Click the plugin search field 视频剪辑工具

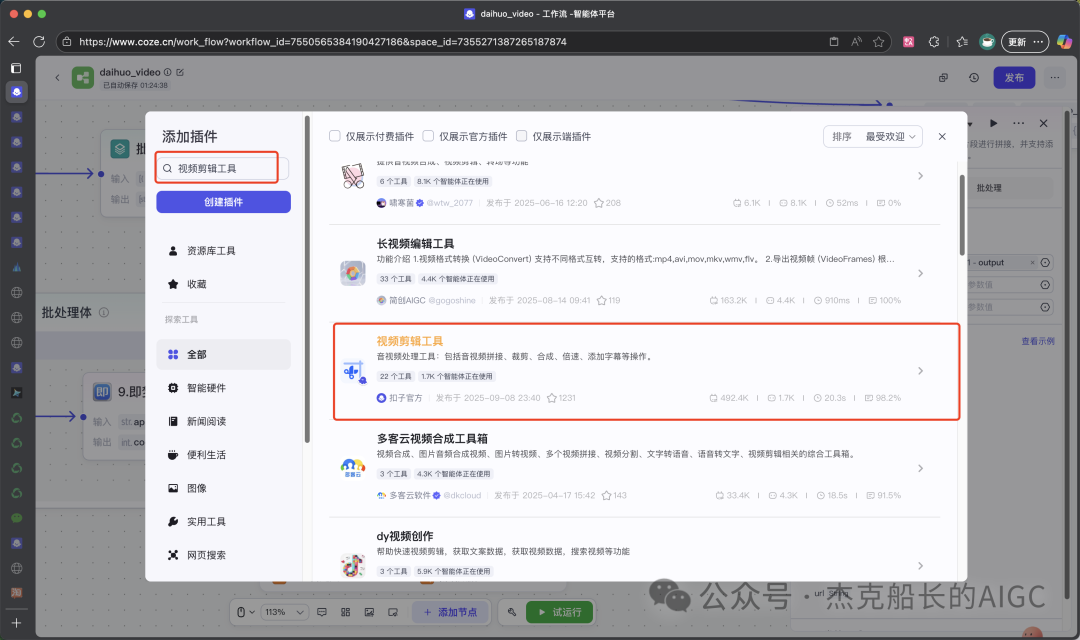point(222,168)
